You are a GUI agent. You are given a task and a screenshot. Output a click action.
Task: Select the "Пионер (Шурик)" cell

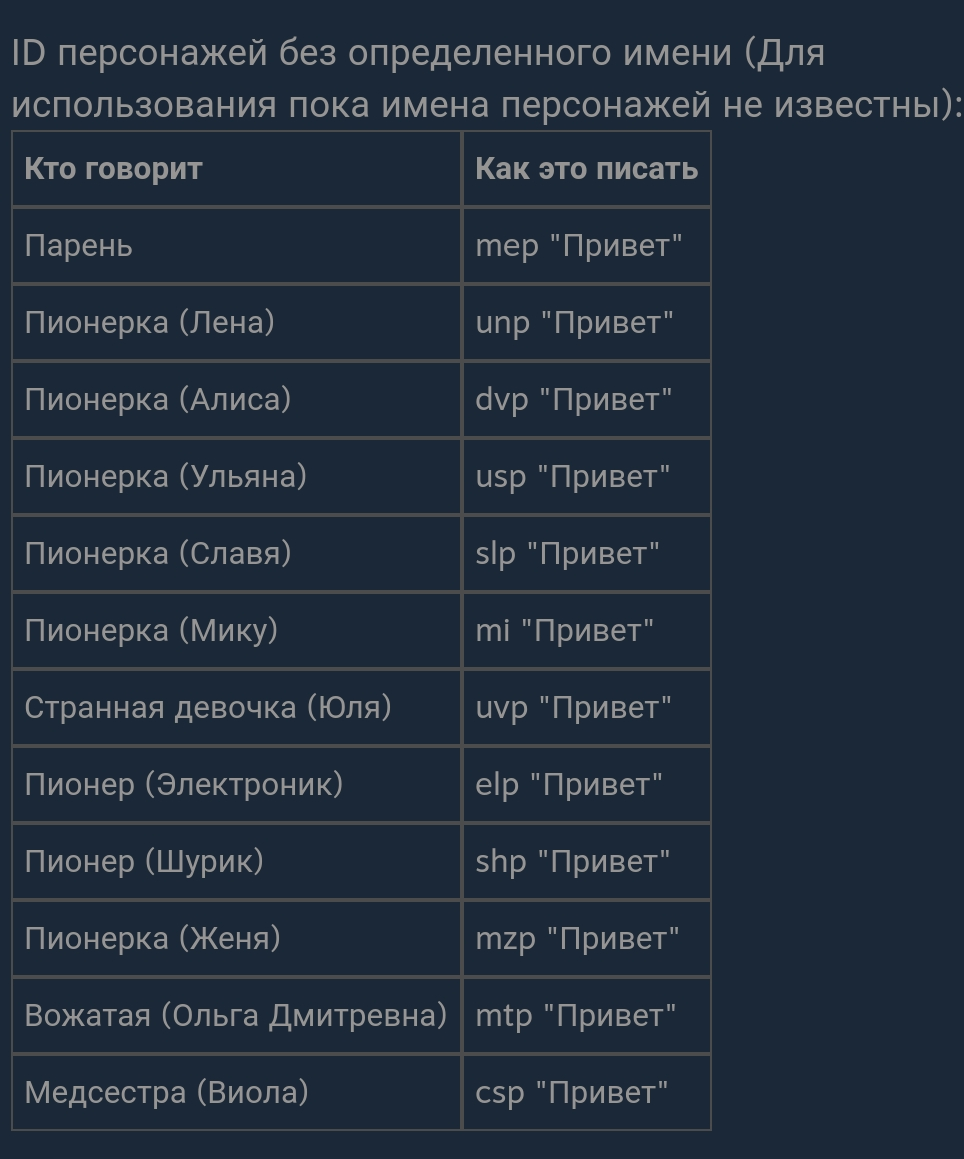pos(143,862)
